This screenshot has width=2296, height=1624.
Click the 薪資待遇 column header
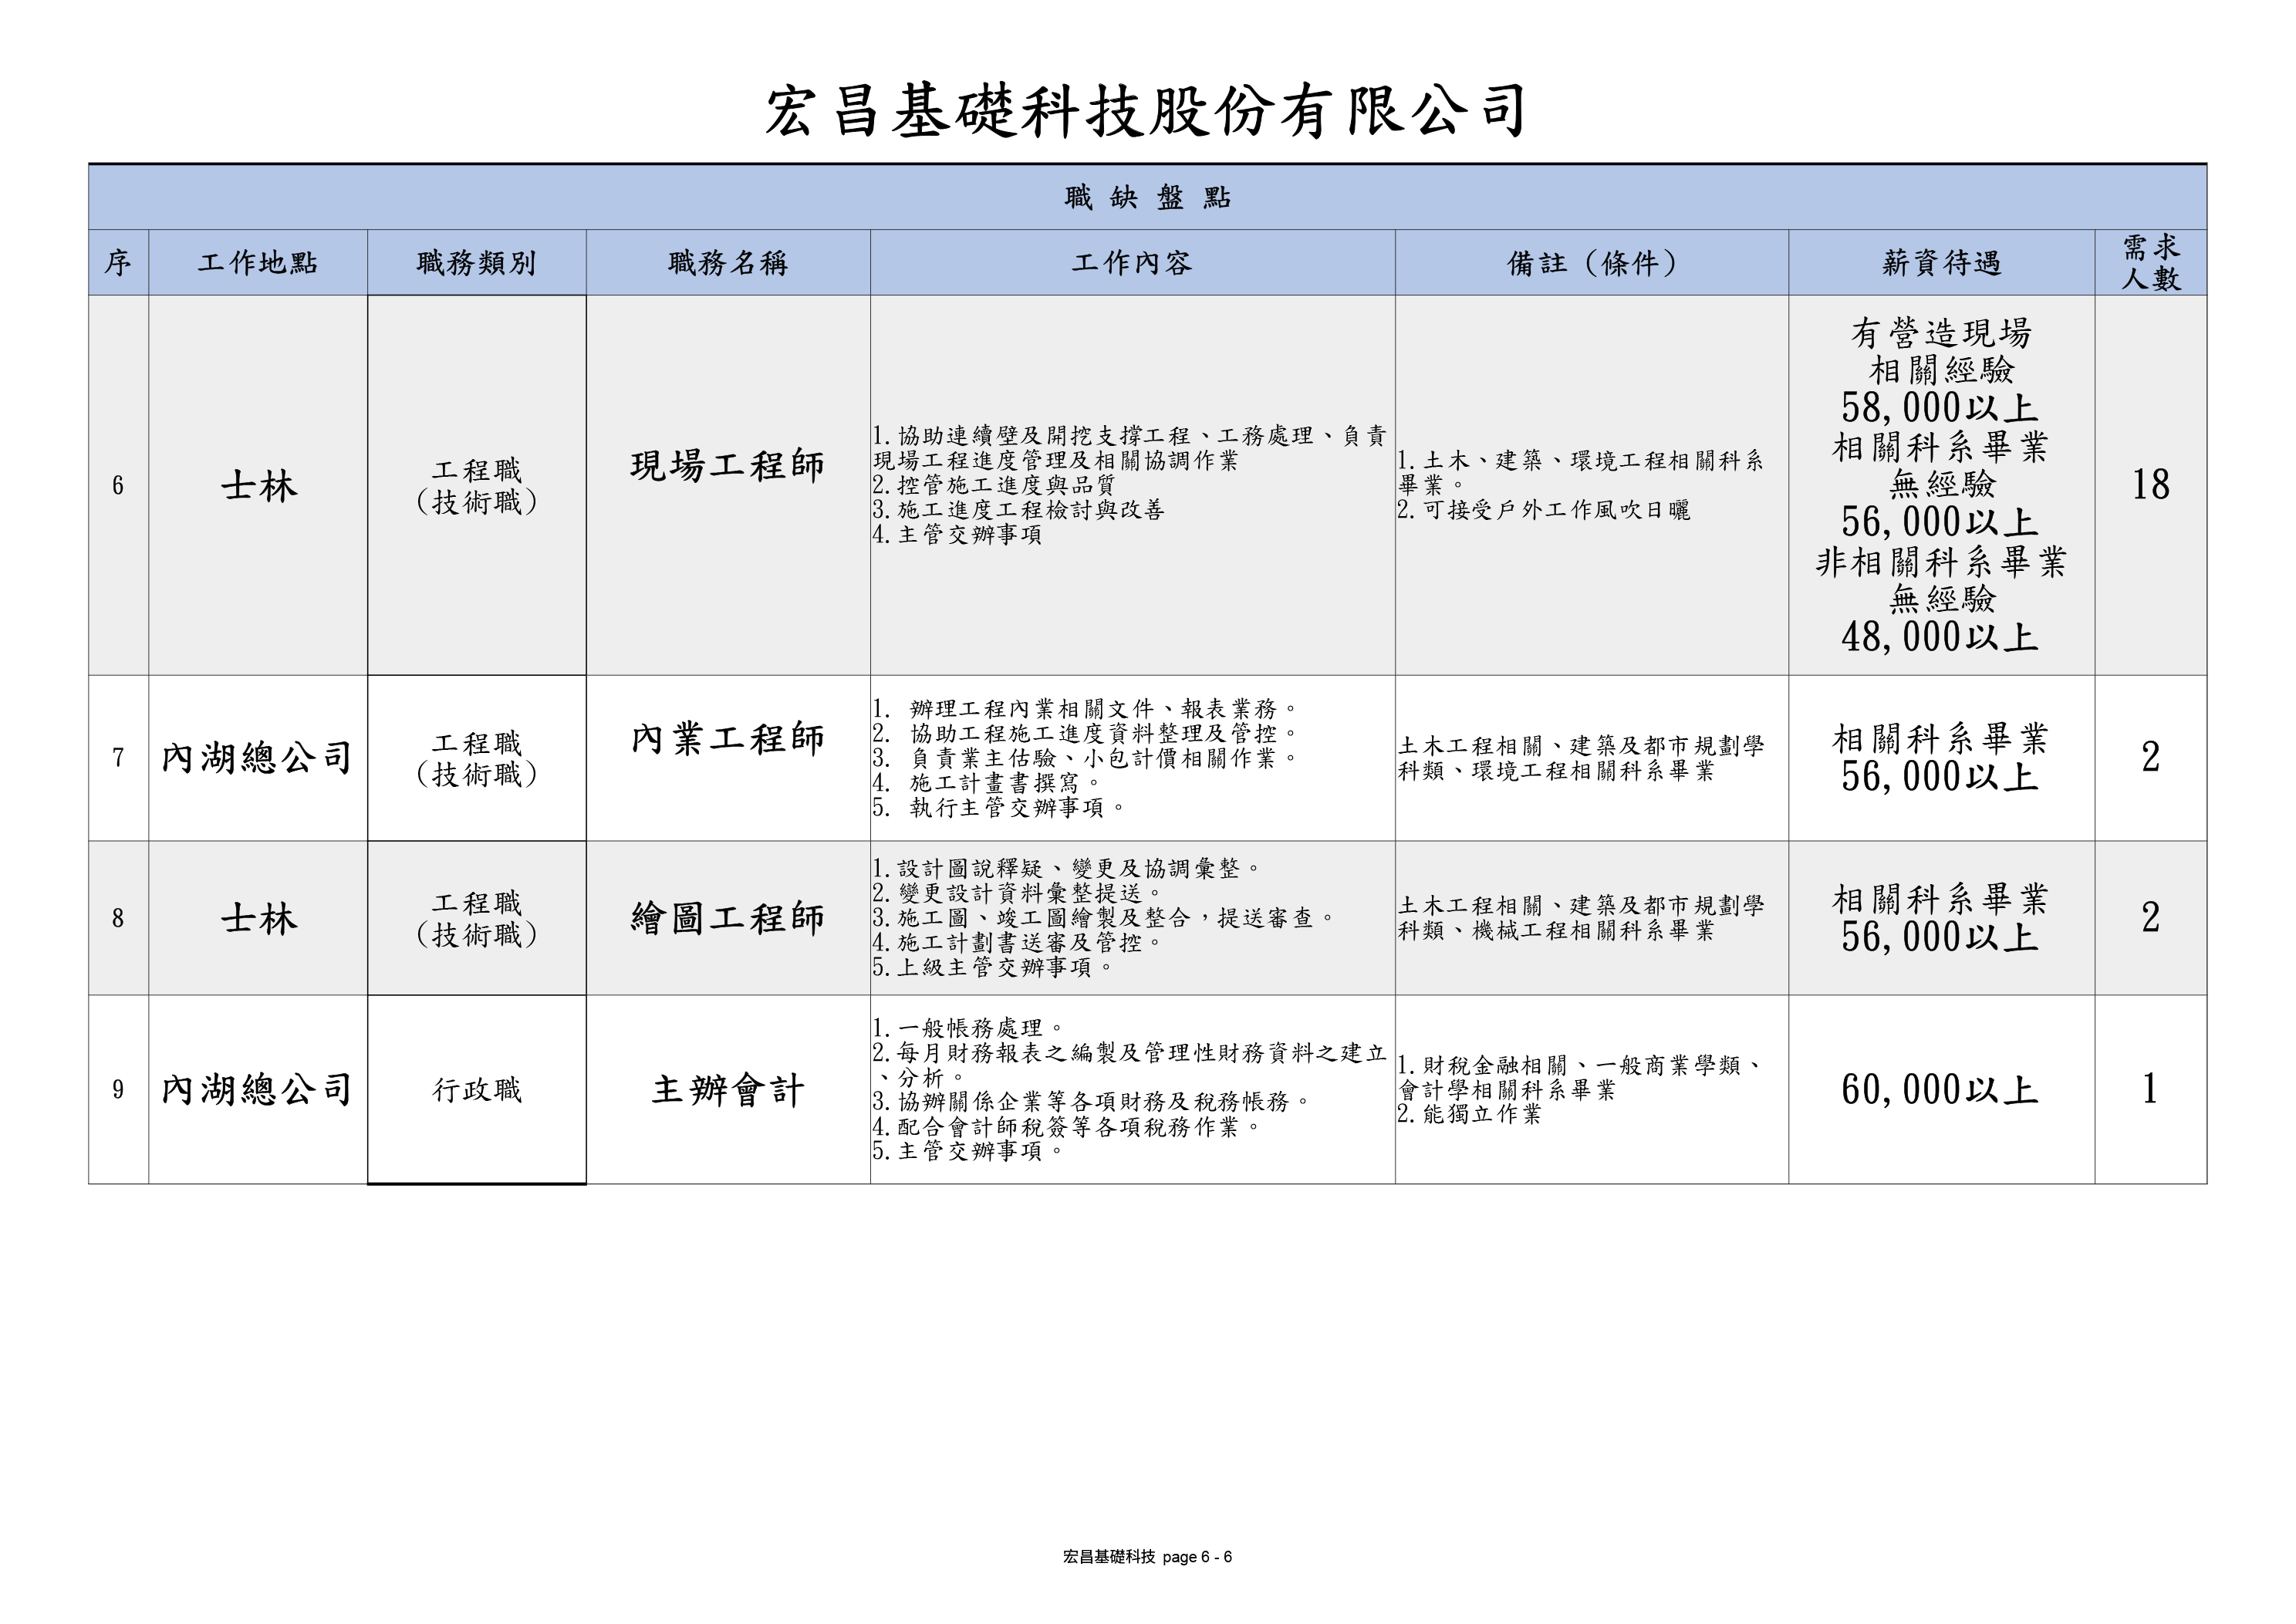1941,263
